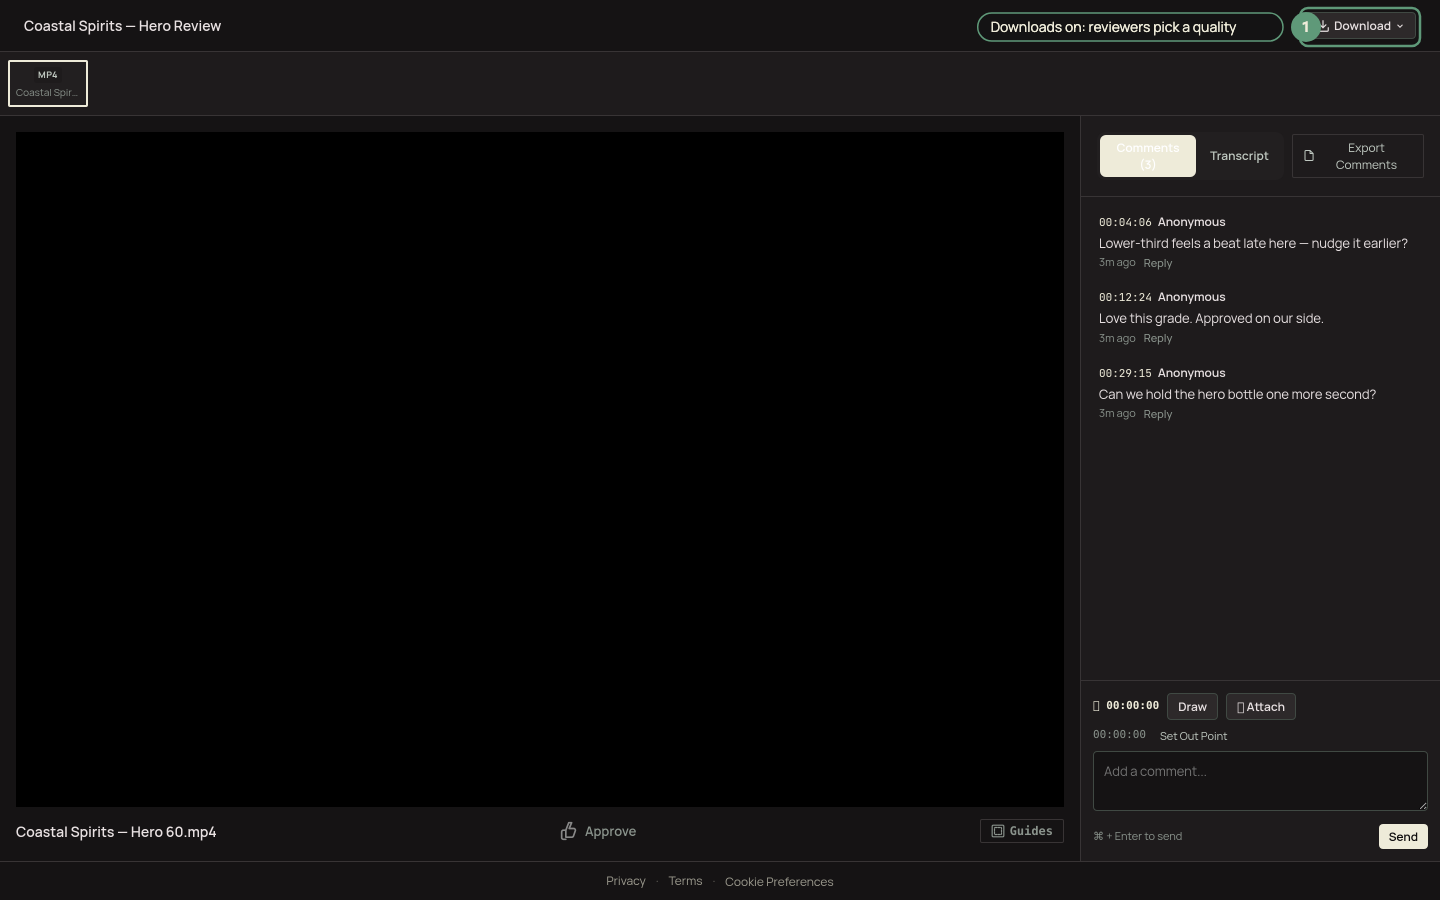Jump to the 00:04:06 comment timestamp
The width and height of the screenshot is (1440, 900).
pyautogui.click(x=1125, y=222)
